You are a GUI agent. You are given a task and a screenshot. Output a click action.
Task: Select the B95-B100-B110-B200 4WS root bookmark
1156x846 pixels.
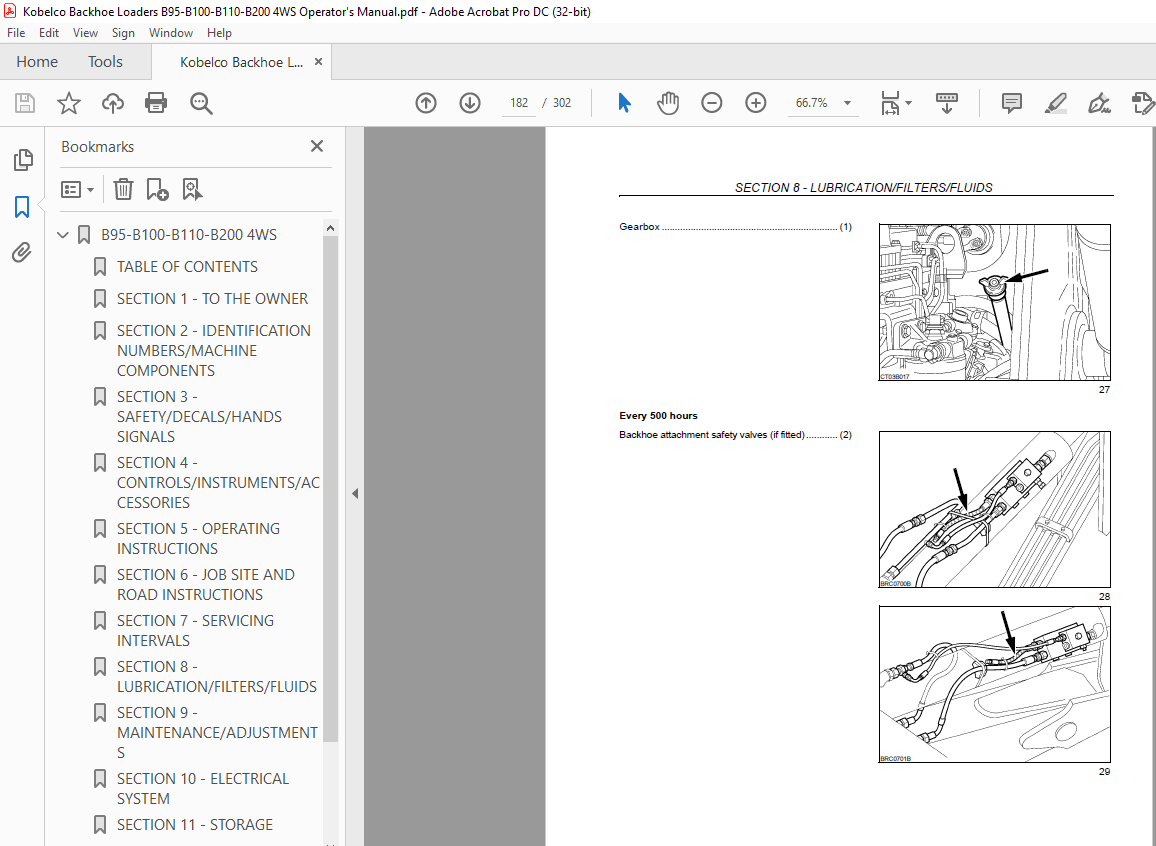point(189,235)
